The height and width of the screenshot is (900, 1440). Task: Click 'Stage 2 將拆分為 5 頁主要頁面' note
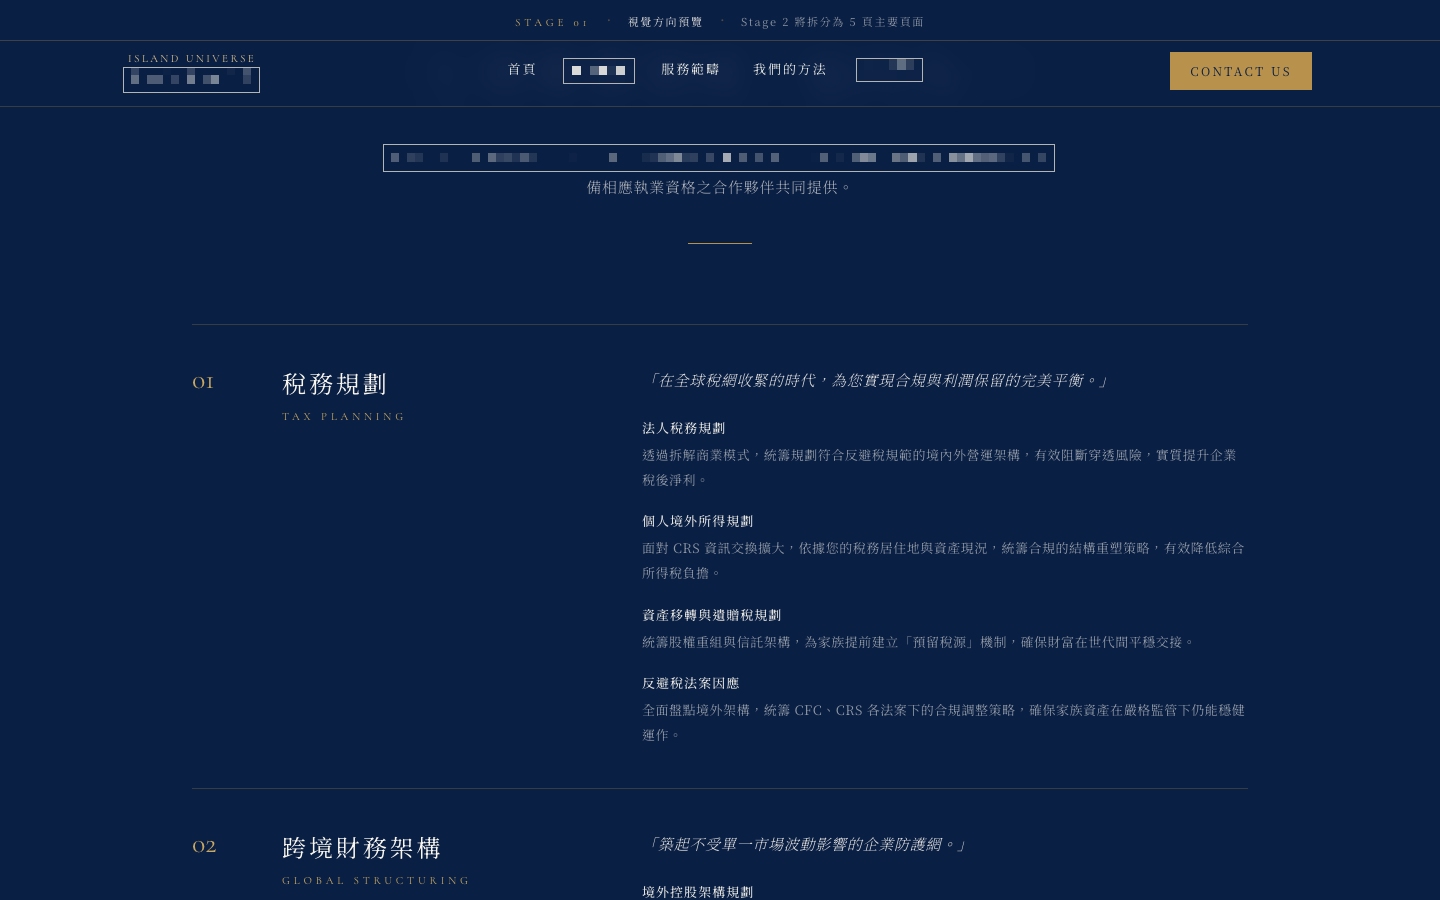pyautogui.click(x=832, y=22)
